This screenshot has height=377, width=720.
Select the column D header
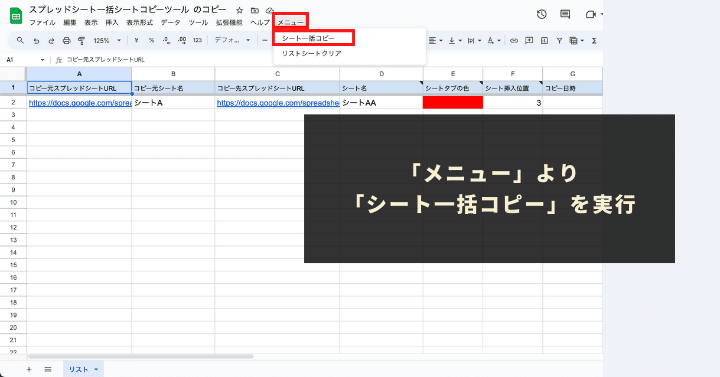381,74
